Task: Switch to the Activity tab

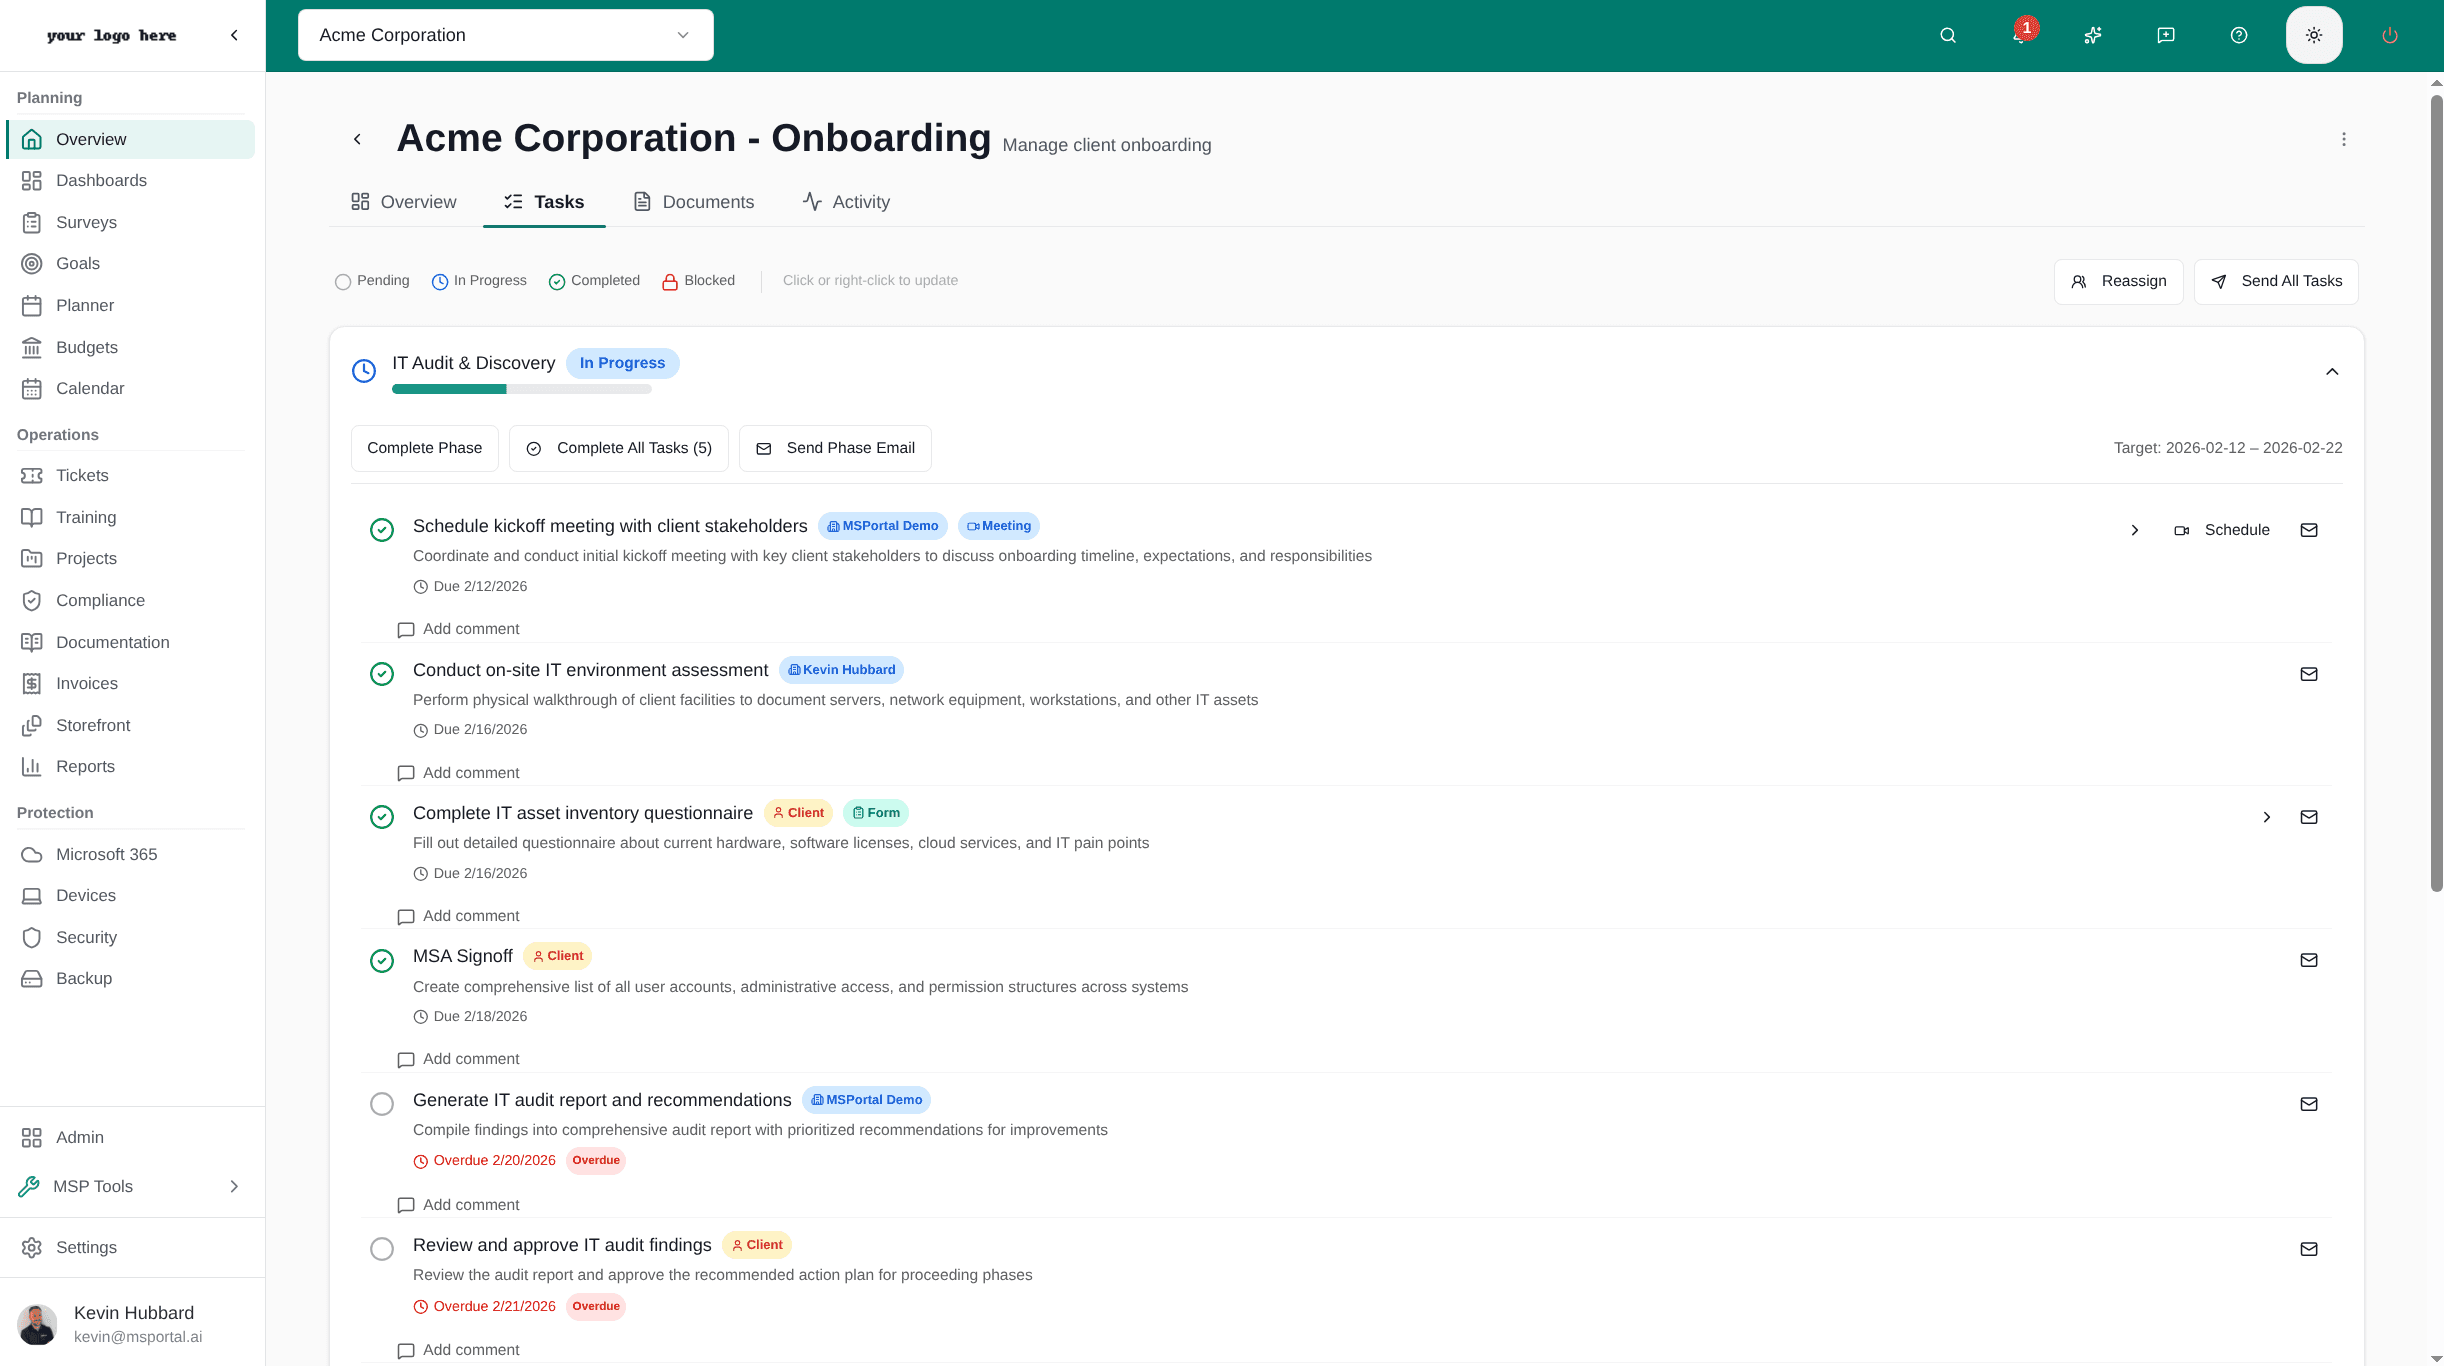Action: tap(845, 201)
